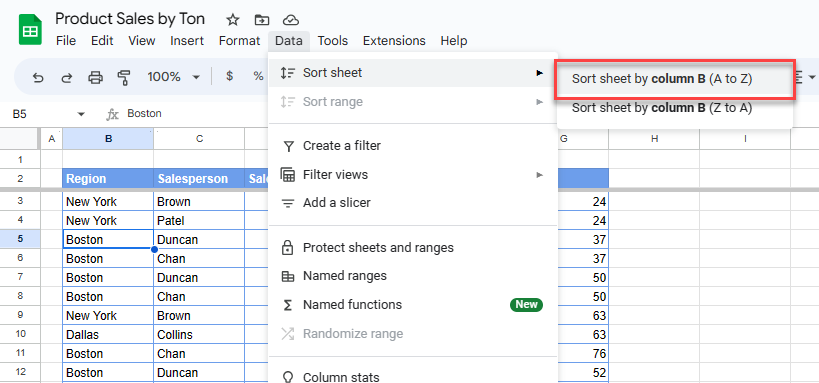Select column H header
Image resolution: width=819 pixels, height=383 pixels.
(654, 139)
